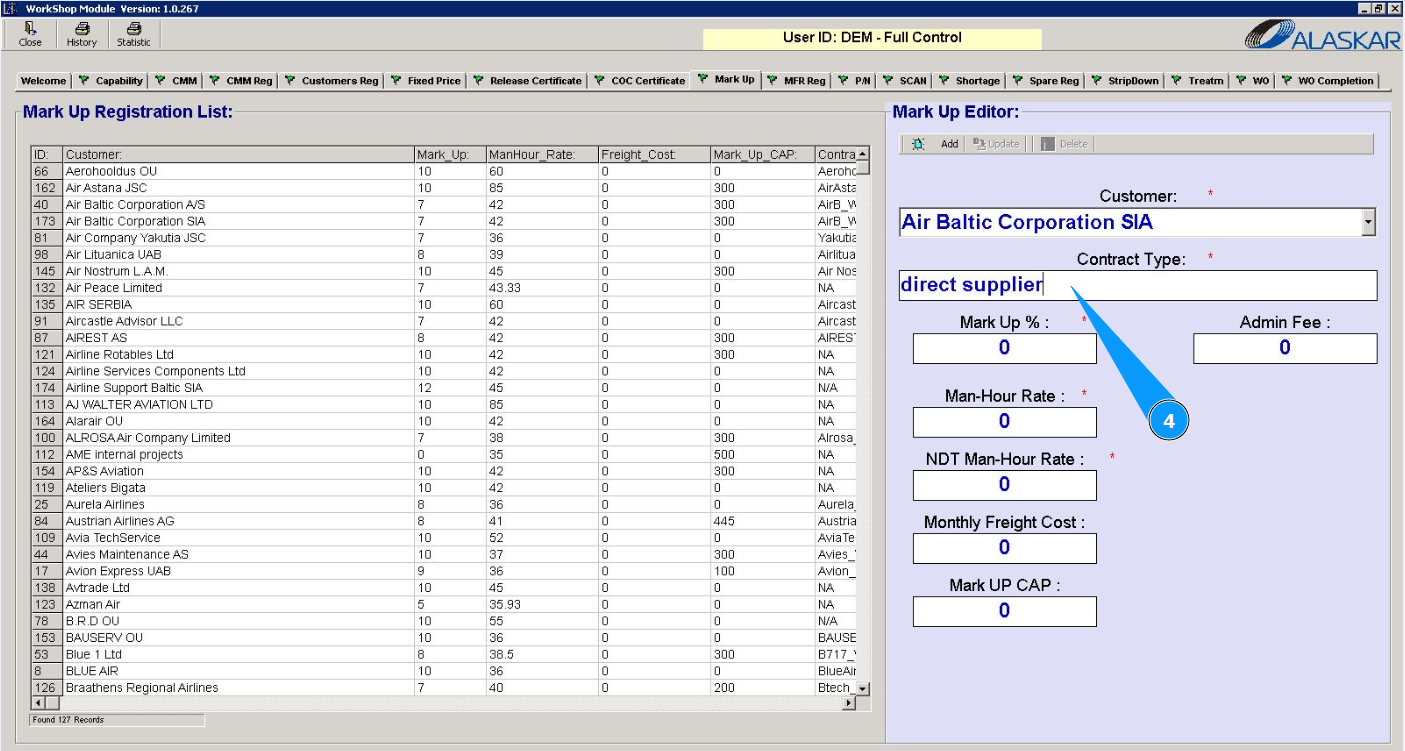
Task: Focus the Admin Fee input box
Action: [1284, 348]
